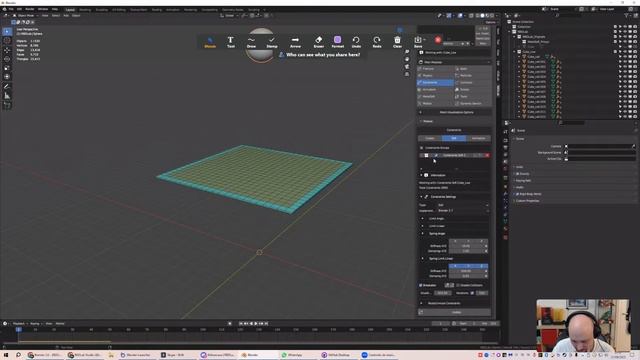
Task: Clear all annotations with the trash icon
Action: 397,42
